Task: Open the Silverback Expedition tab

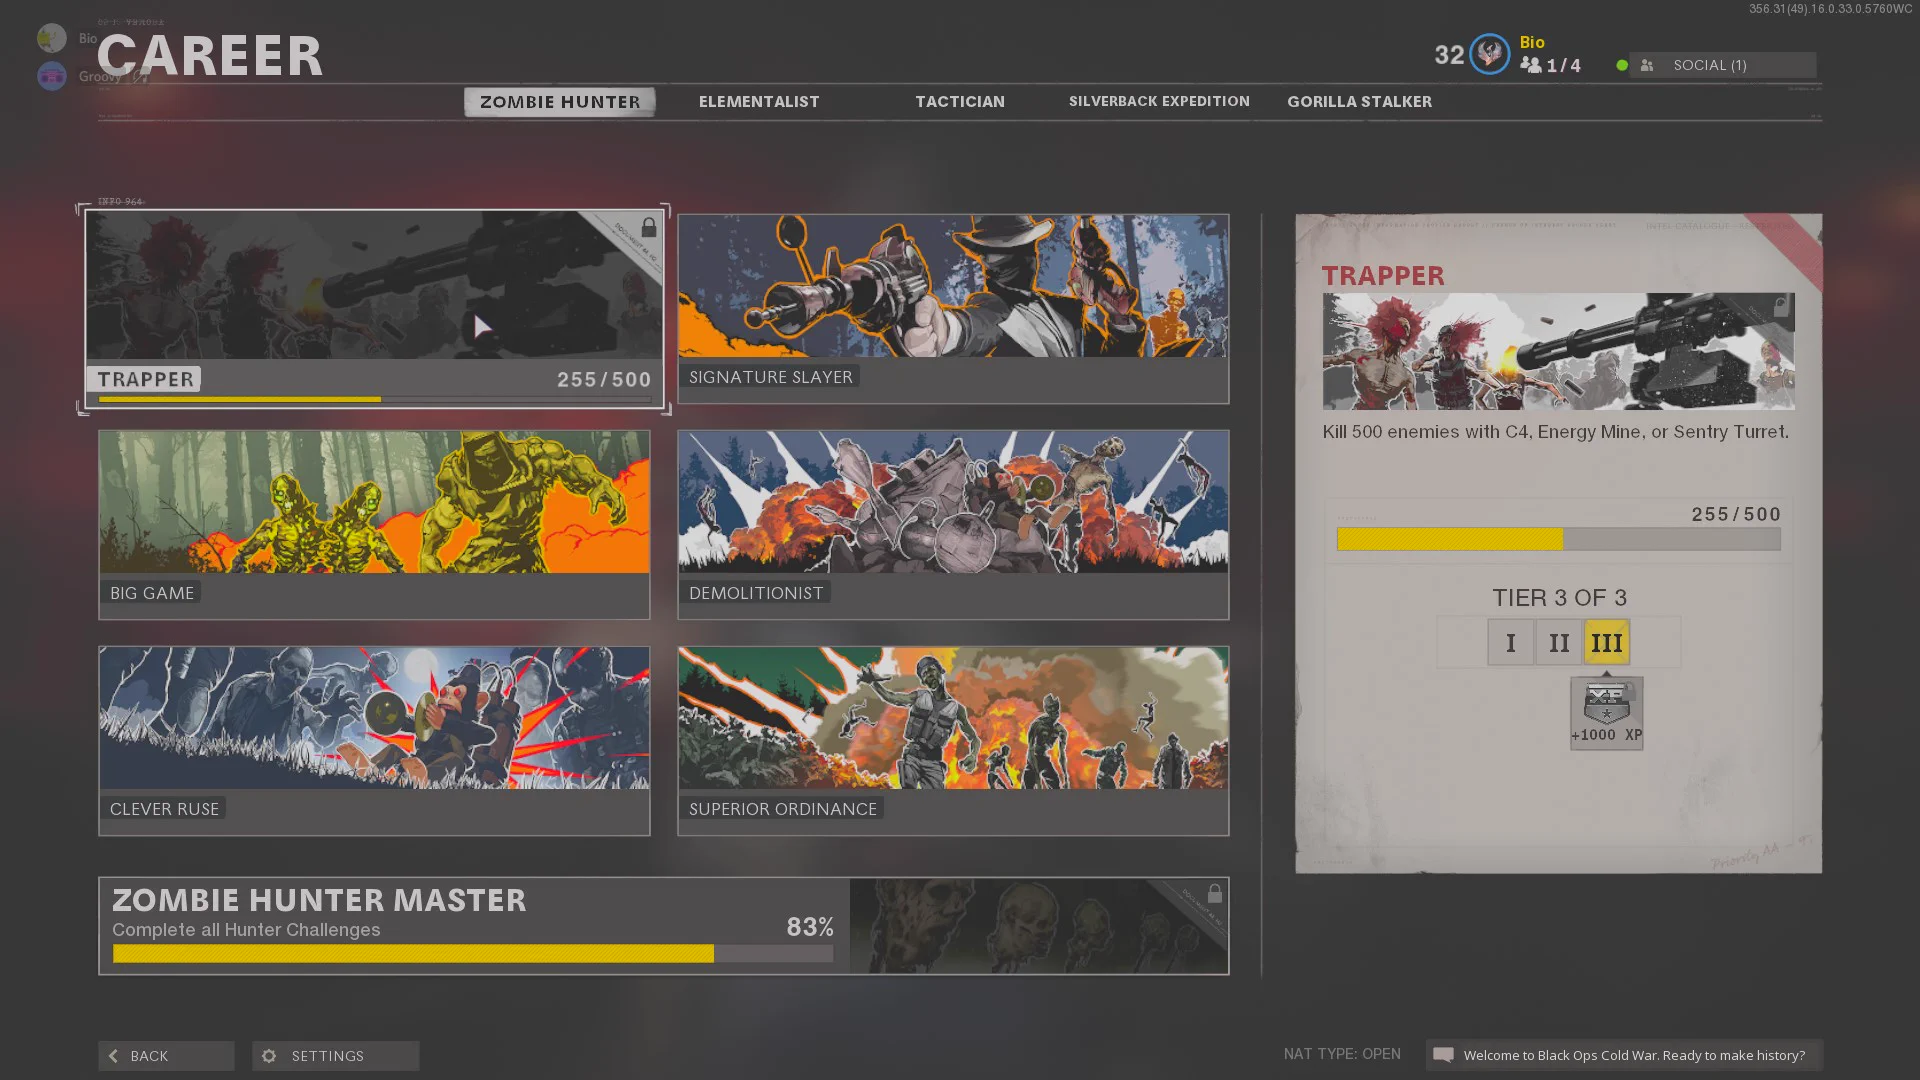Action: click(x=1159, y=102)
